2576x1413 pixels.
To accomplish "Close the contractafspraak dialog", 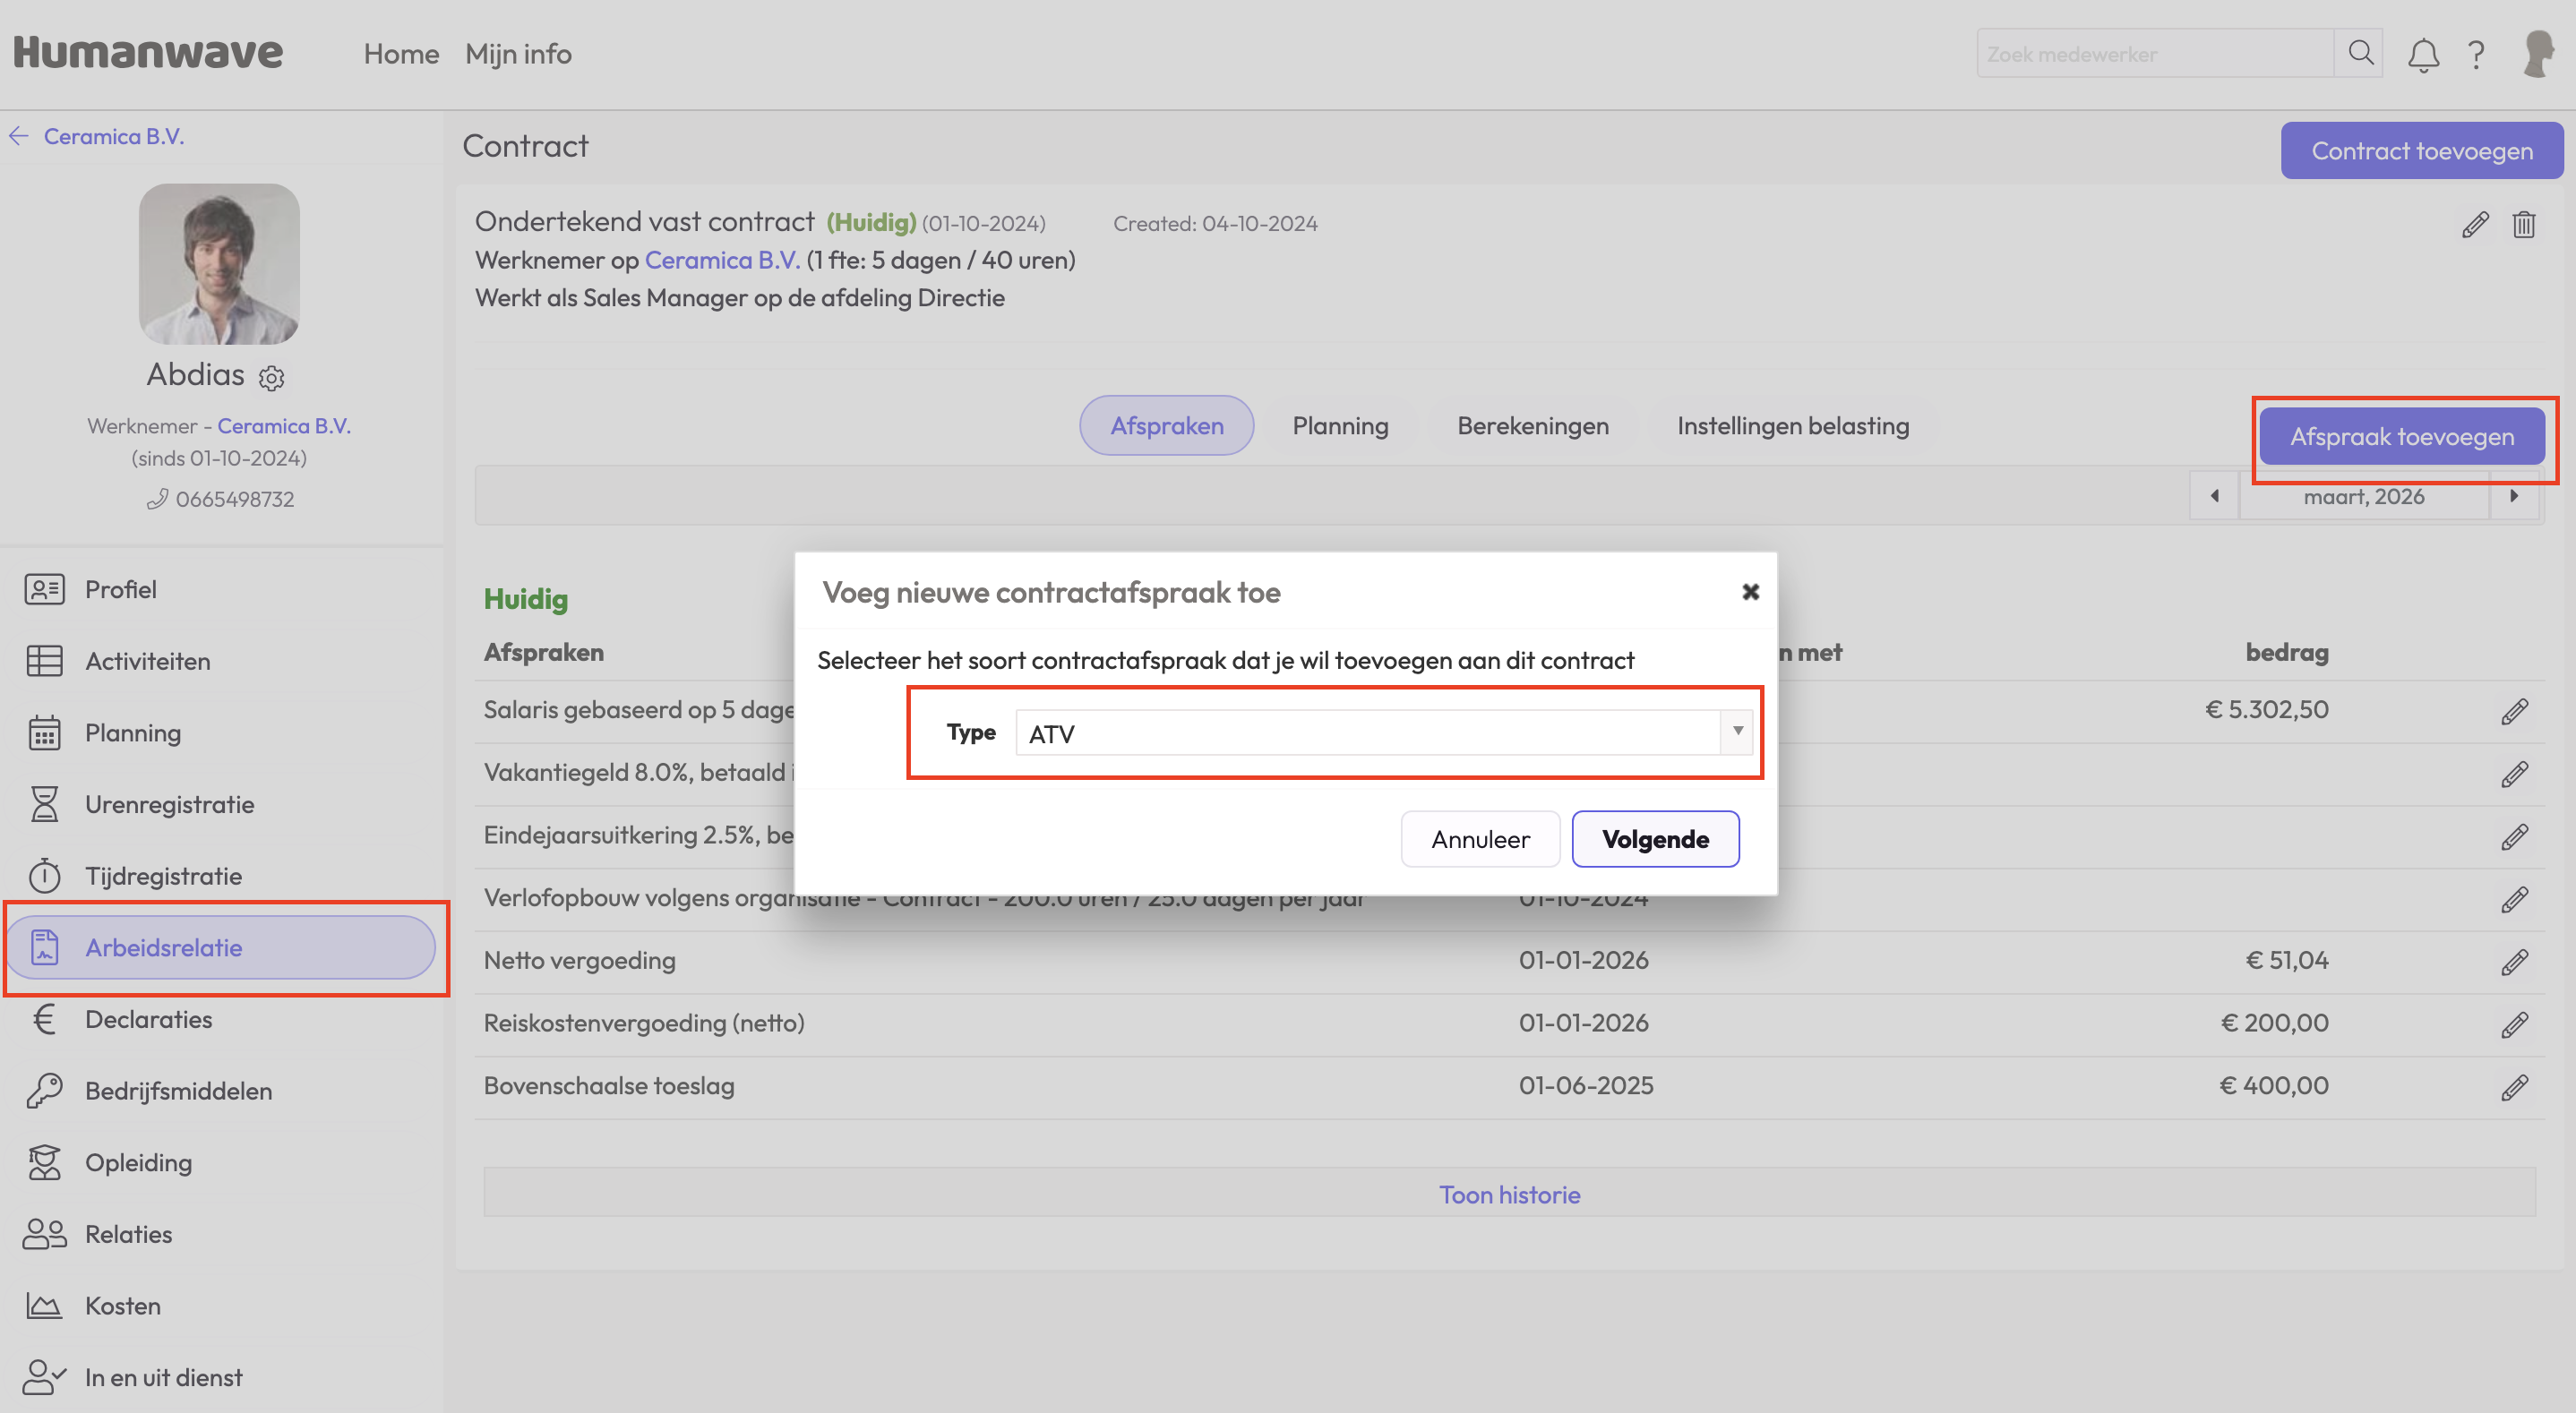I will point(1749,592).
